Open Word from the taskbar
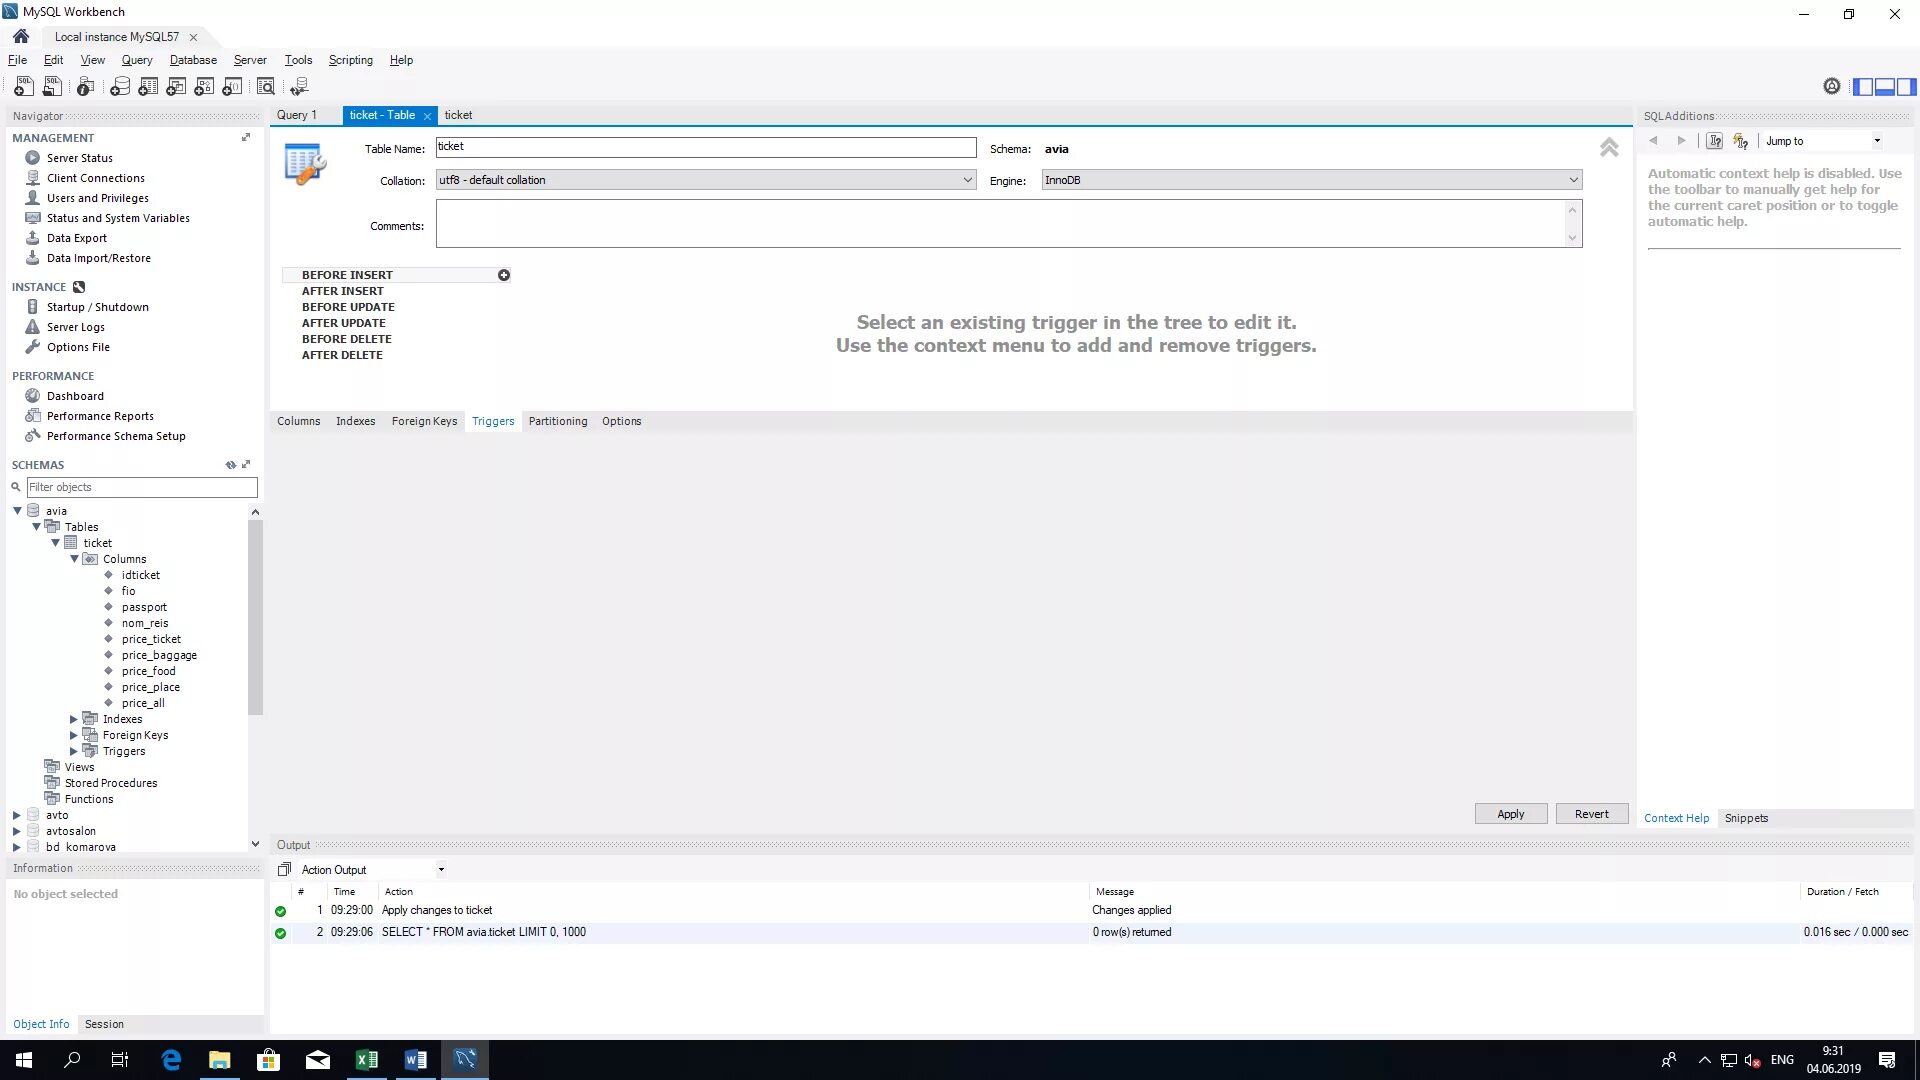 click(416, 1060)
